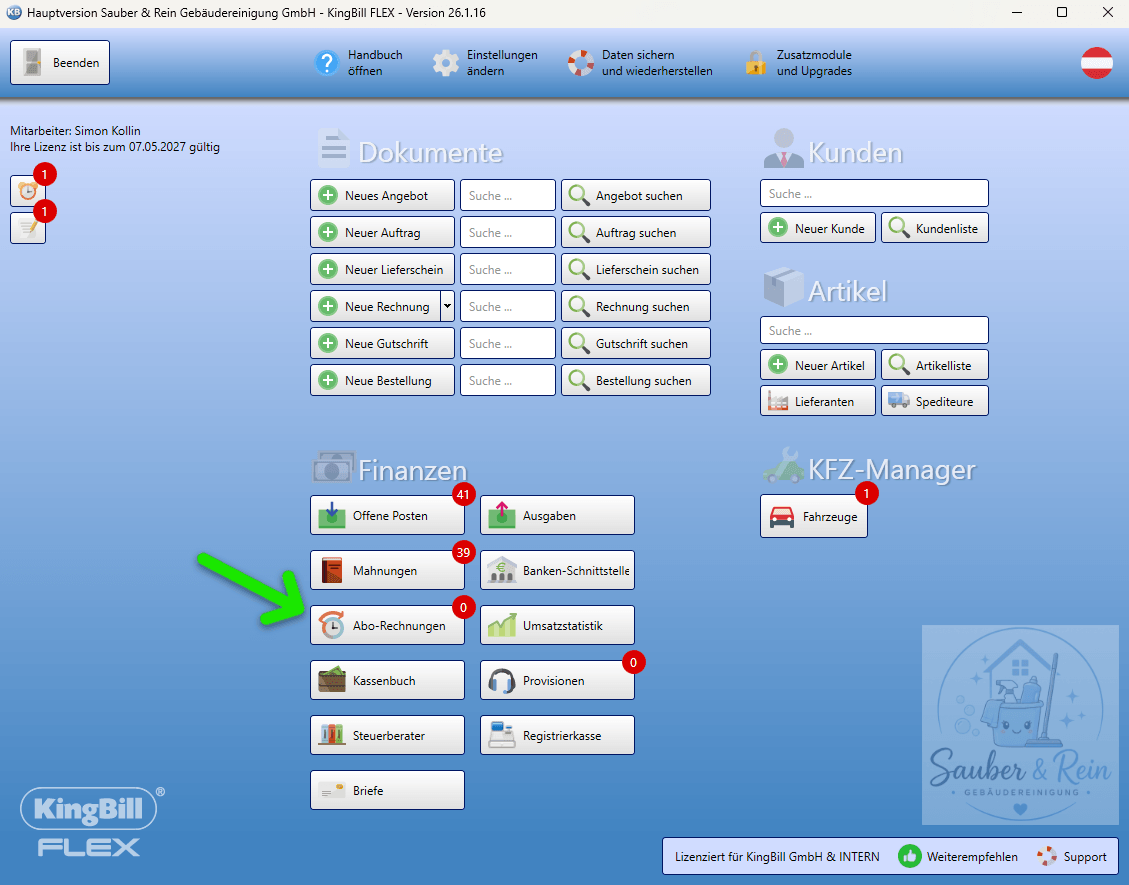Open Zusatzmodule und Upgrades lock

pyautogui.click(x=799, y=63)
